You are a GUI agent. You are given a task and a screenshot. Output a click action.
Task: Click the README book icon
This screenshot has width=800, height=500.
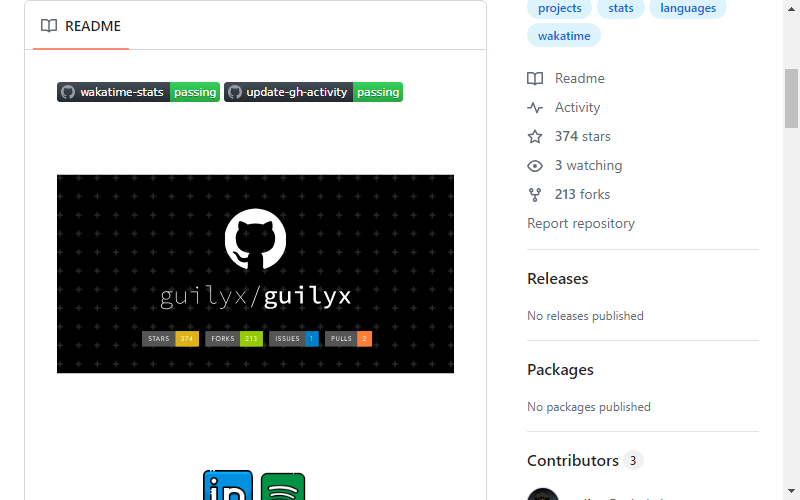(49, 26)
